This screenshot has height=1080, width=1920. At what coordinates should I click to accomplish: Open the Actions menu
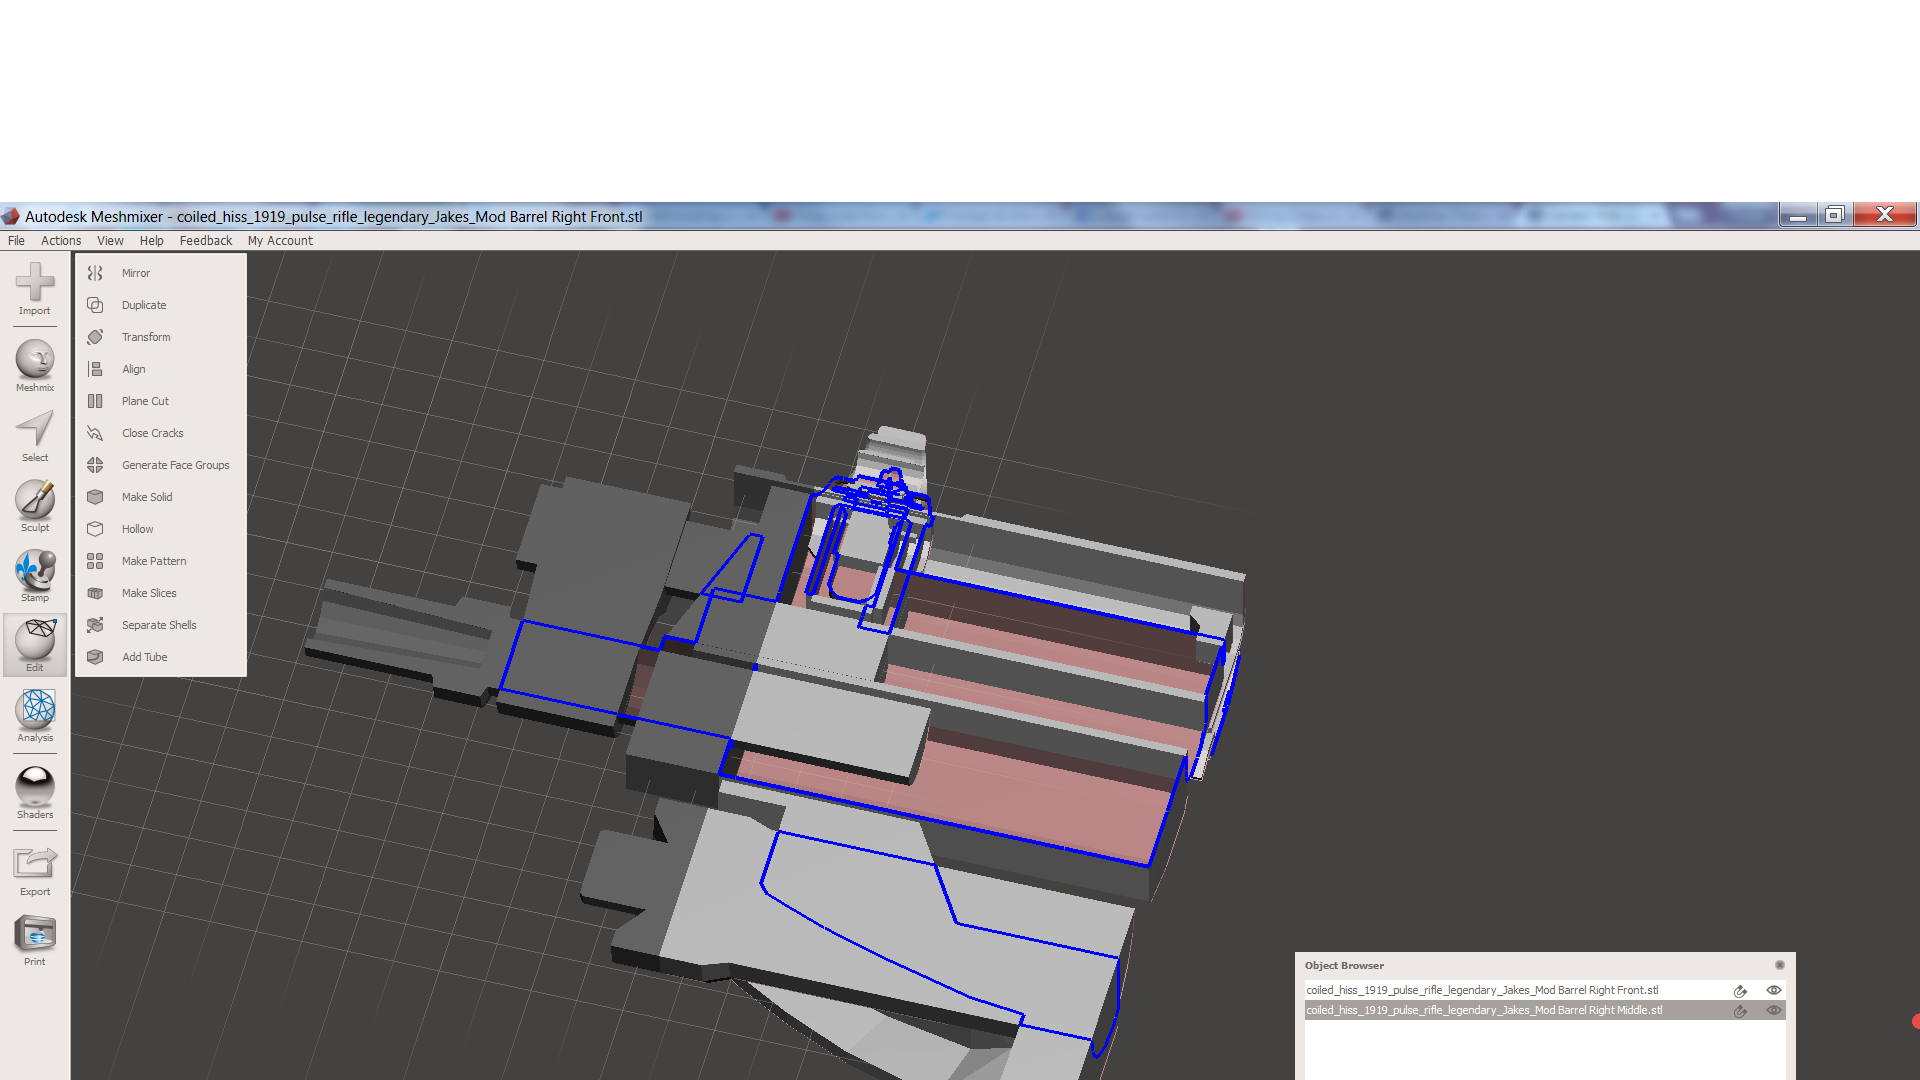point(61,241)
